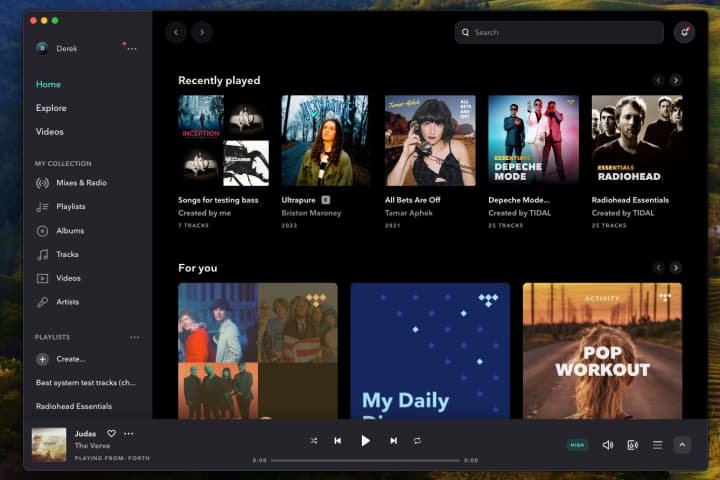Show previous Recently played items

coord(658,80)
